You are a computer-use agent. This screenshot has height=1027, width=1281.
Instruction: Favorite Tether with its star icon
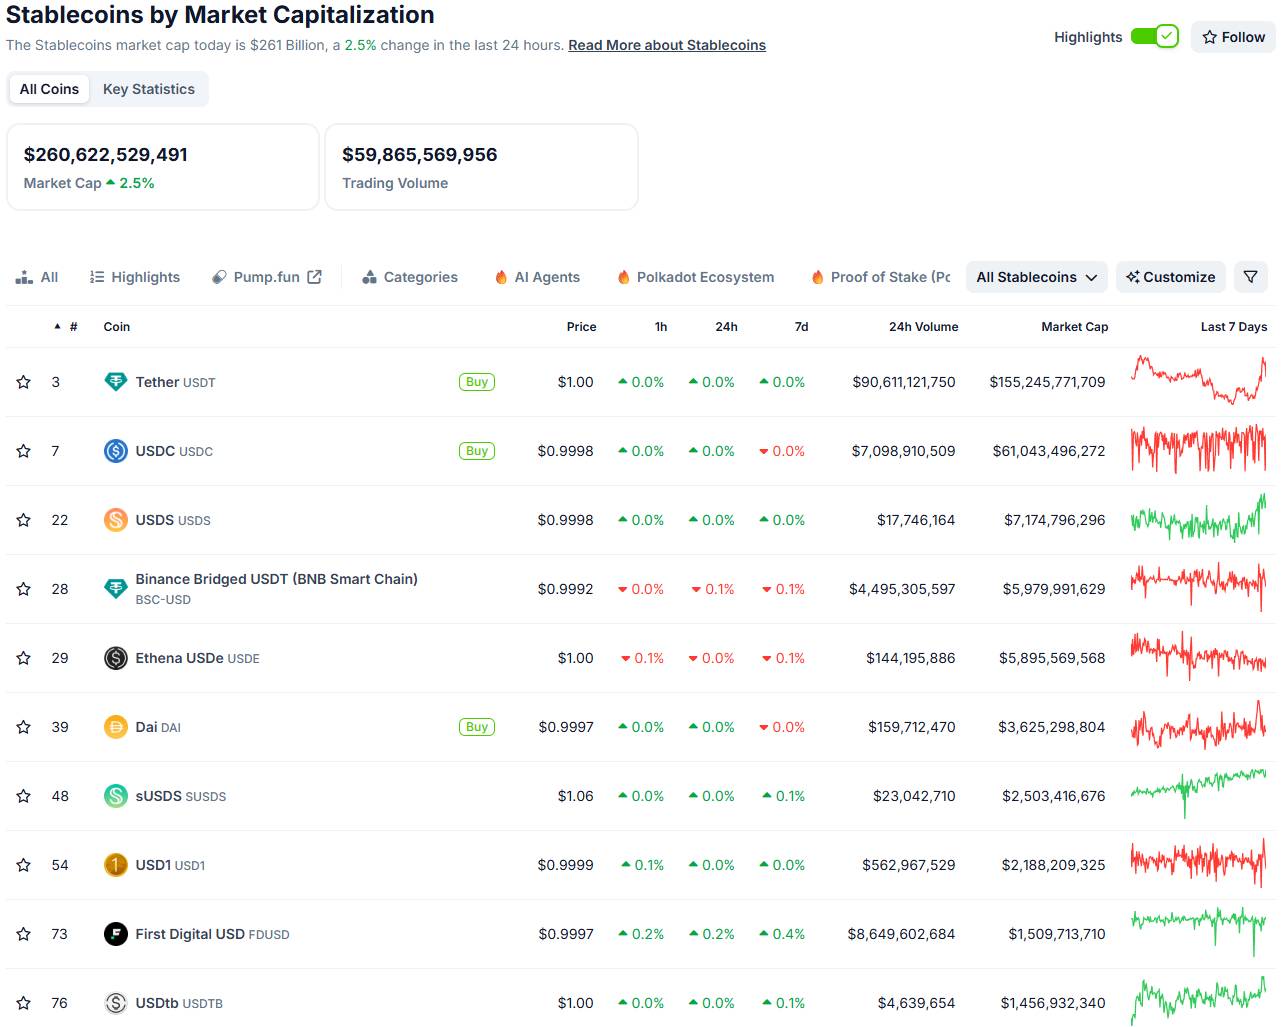click(x=23, y=382)
